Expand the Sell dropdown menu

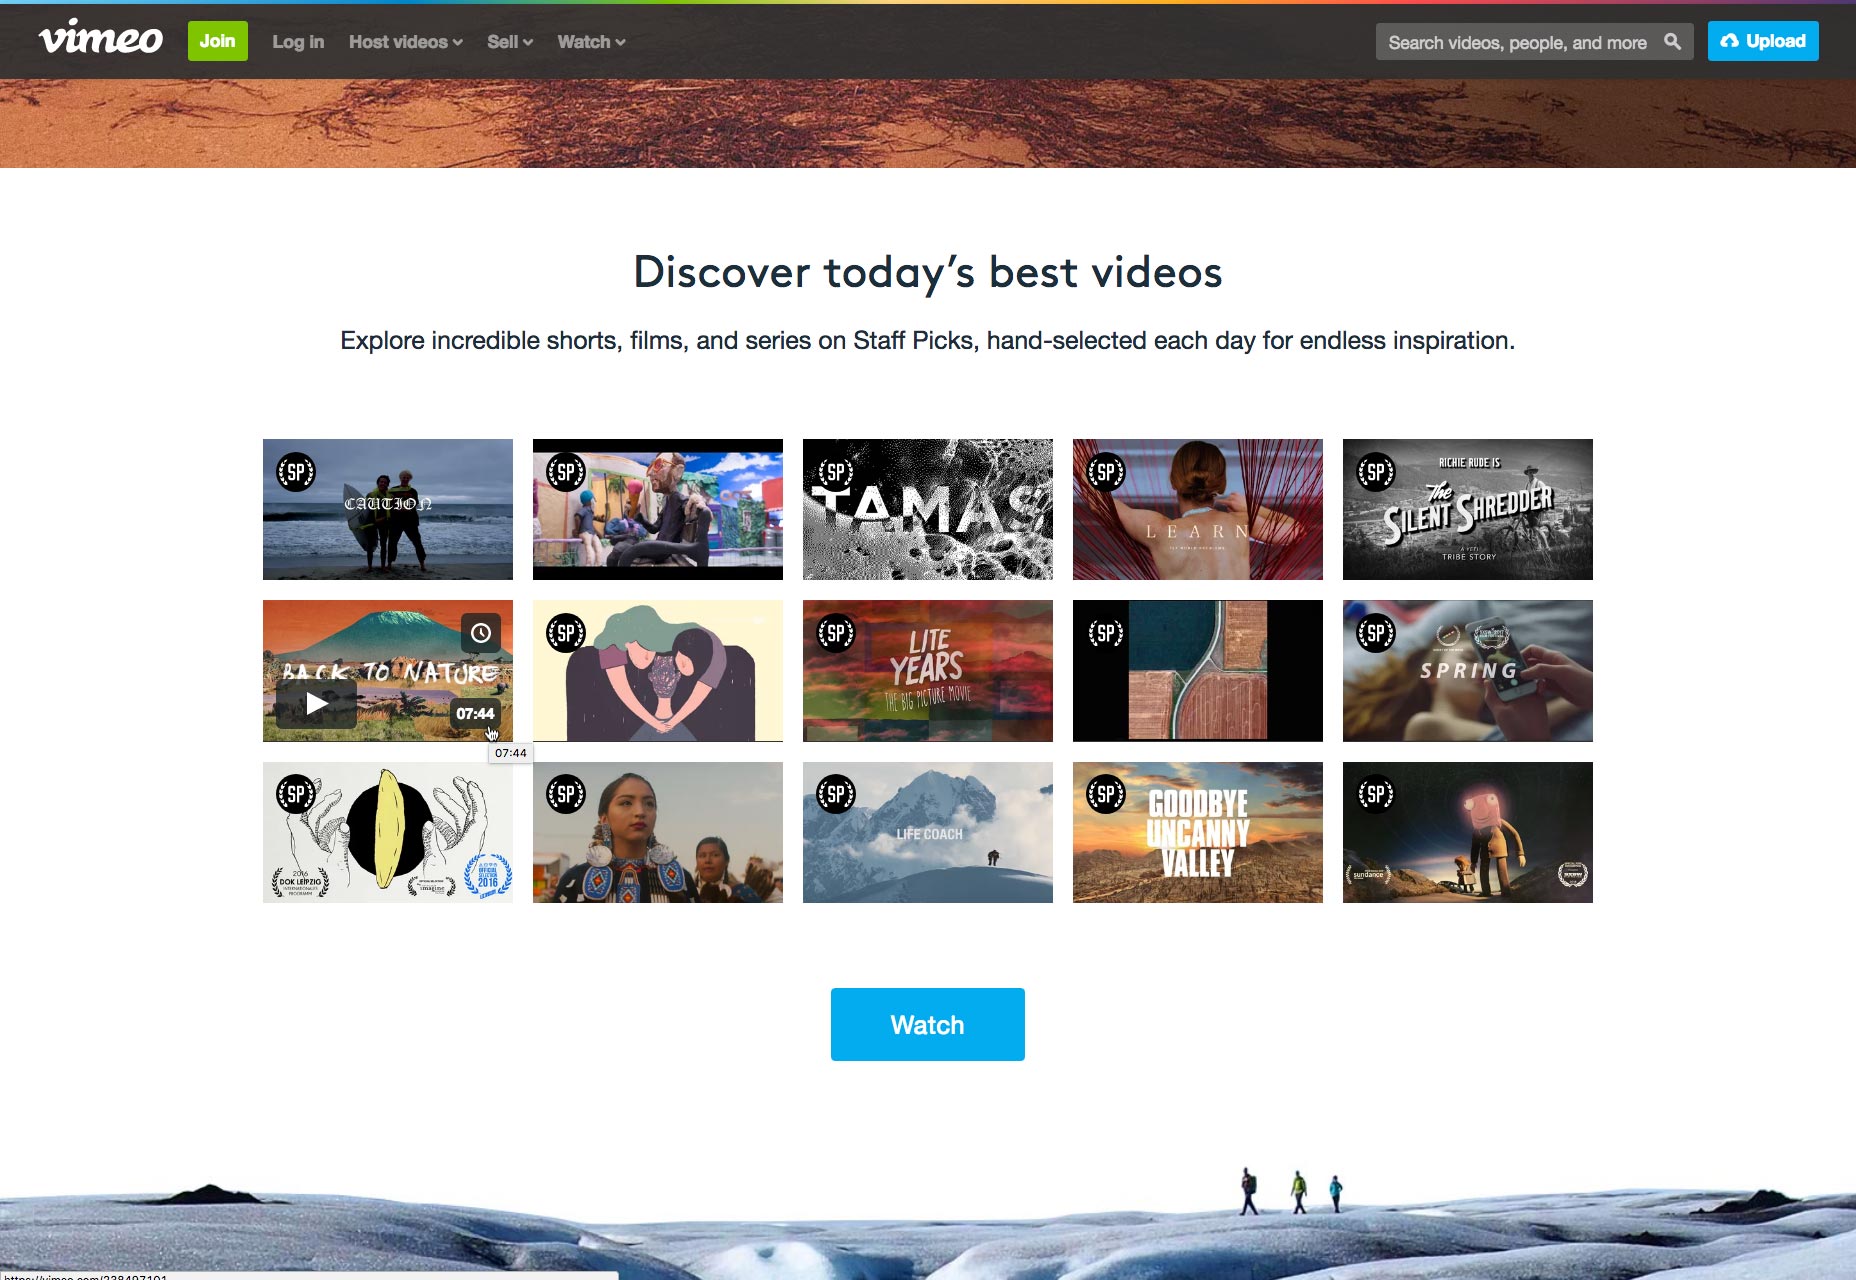[510, 42]
